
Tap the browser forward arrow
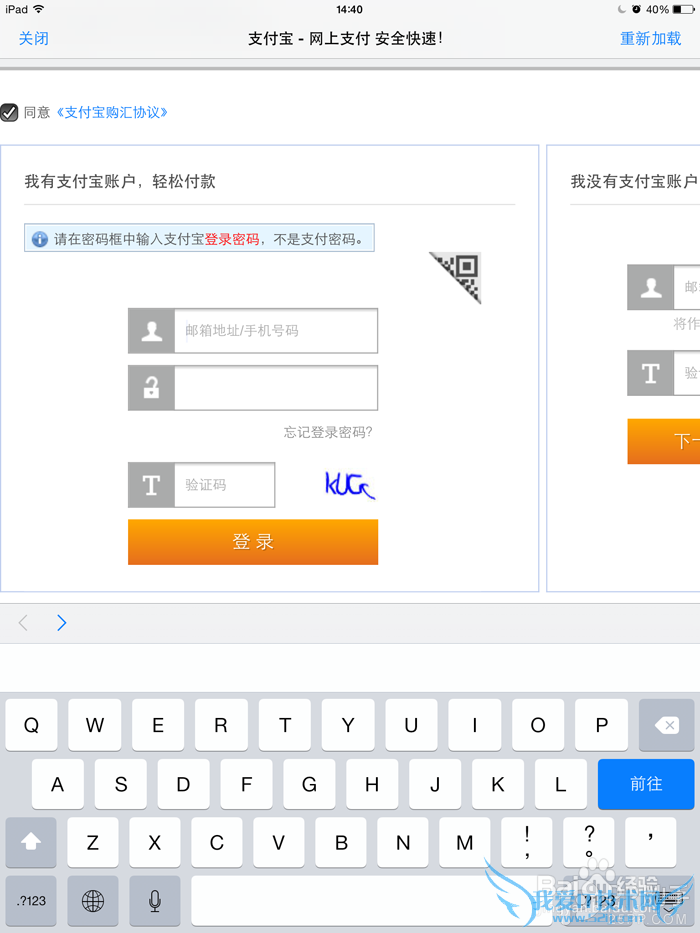(x=61, y=623)
